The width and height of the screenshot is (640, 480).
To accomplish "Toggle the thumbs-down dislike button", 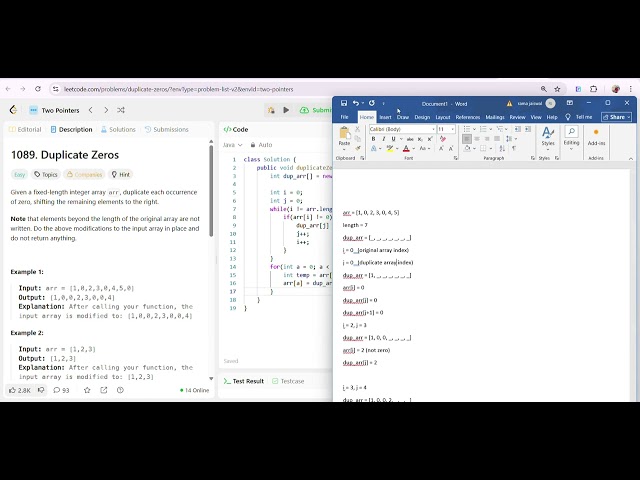I will pos(42,390).
